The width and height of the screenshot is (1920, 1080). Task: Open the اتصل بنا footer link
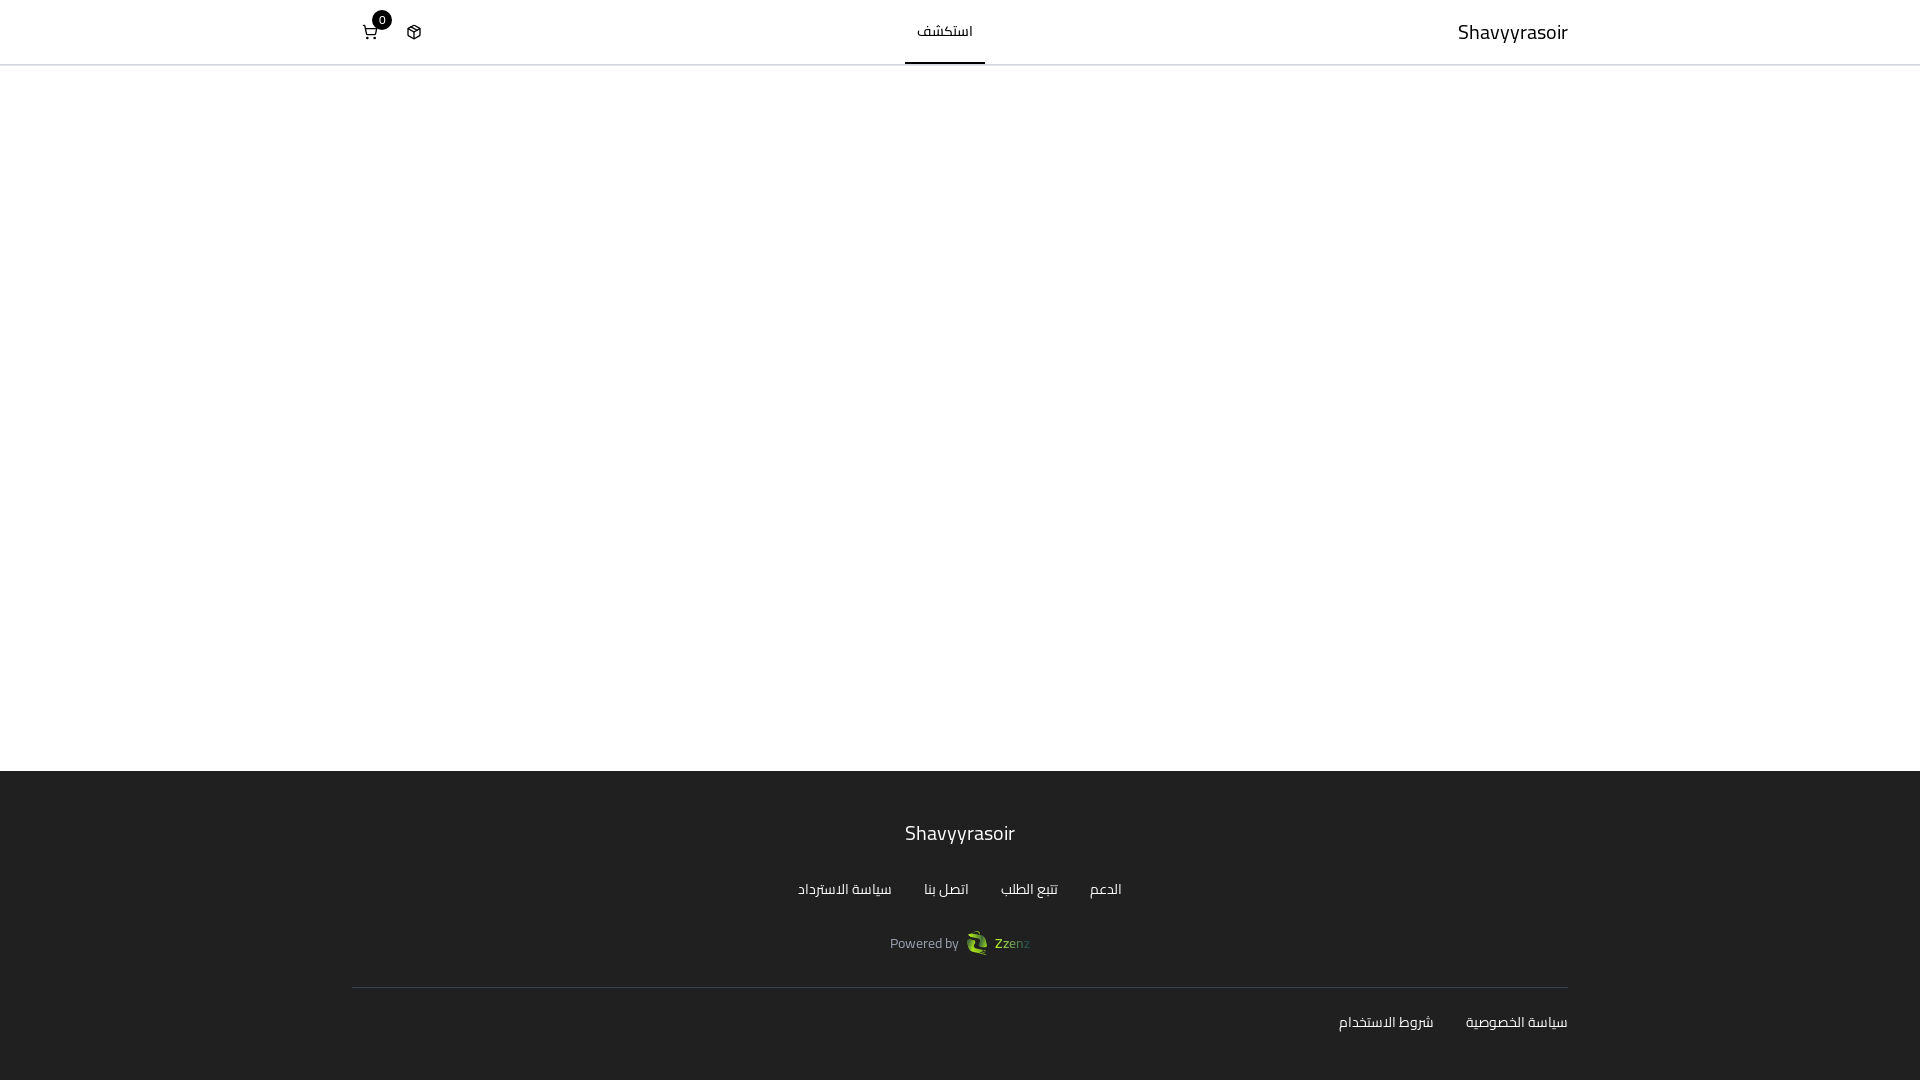coord(946,889)
